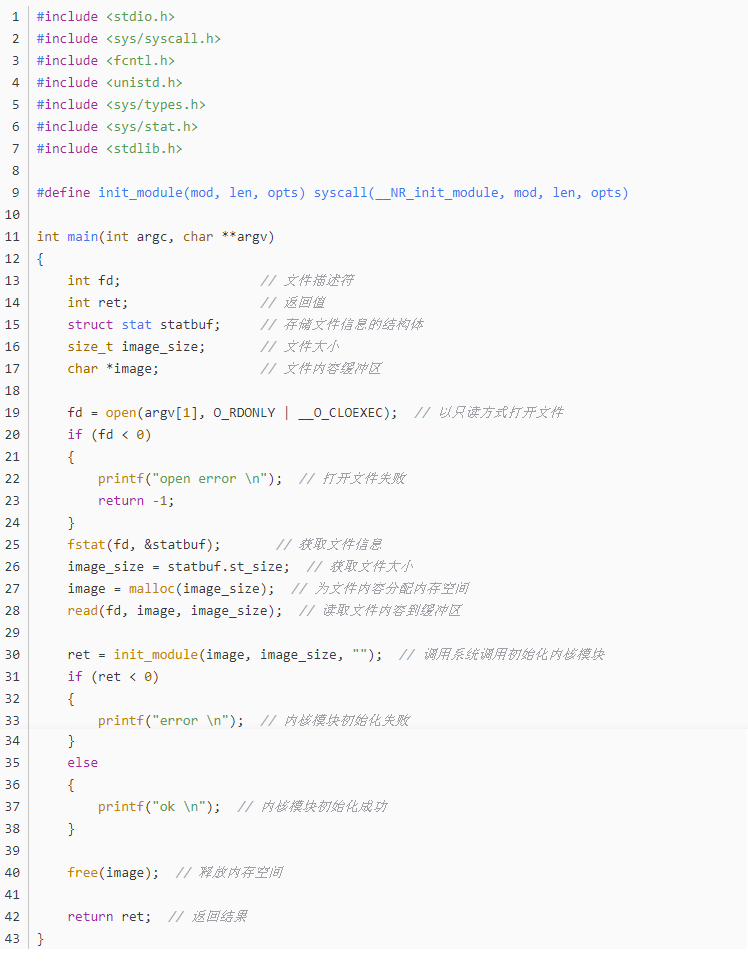Click the printf("ok \n") statement
This screenshot has height=962, width=748.
coord(160,807)
